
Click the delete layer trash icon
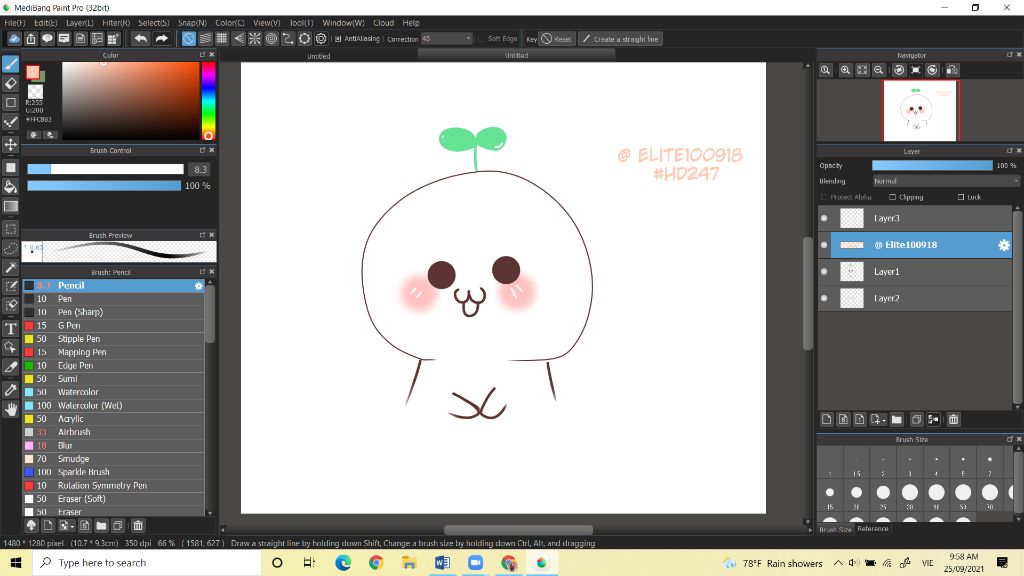953,419
